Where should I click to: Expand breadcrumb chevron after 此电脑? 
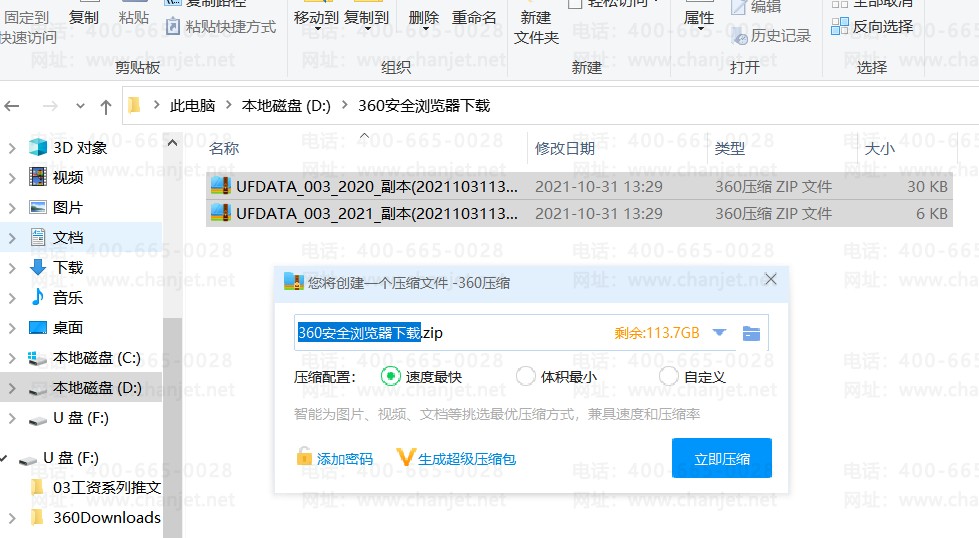(229, 105)
